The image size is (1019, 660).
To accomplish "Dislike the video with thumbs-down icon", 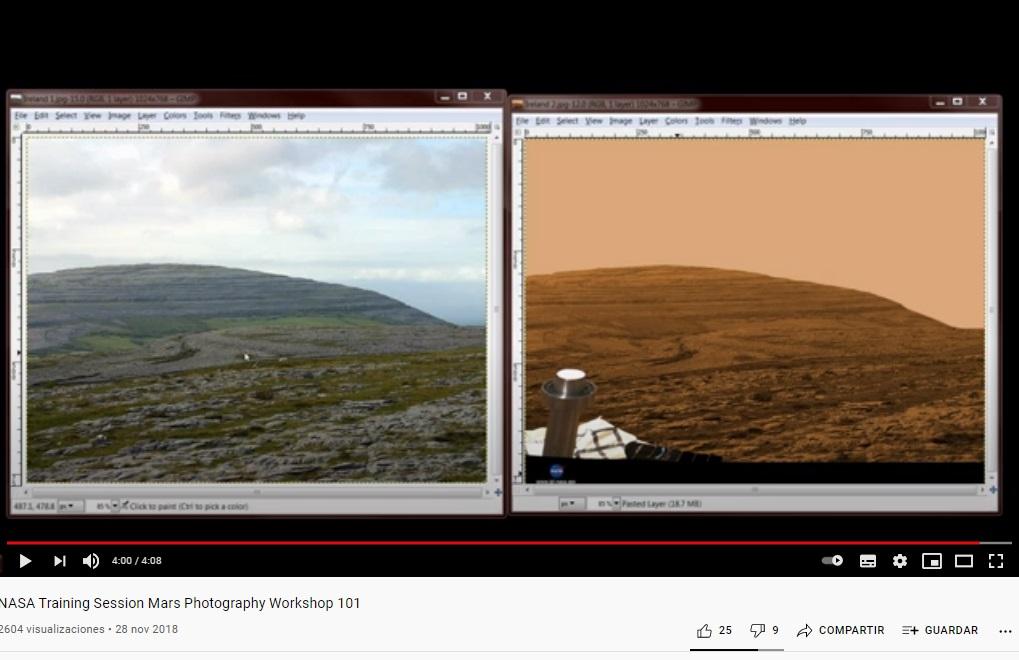I will [758, 630].
